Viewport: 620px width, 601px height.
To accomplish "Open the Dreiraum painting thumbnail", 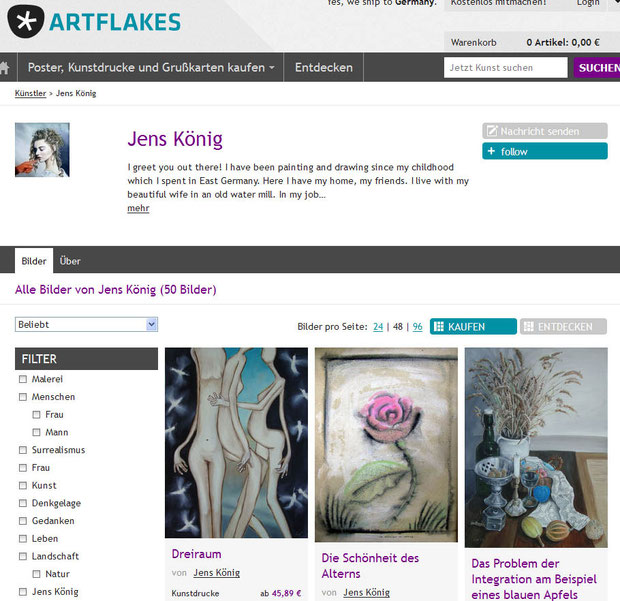I will [x=236, y=442].
